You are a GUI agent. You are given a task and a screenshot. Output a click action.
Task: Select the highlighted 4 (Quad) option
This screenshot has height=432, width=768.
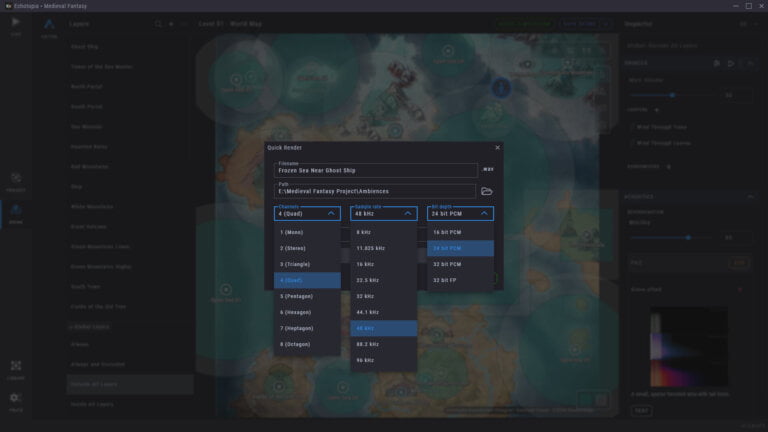point(307,280)
